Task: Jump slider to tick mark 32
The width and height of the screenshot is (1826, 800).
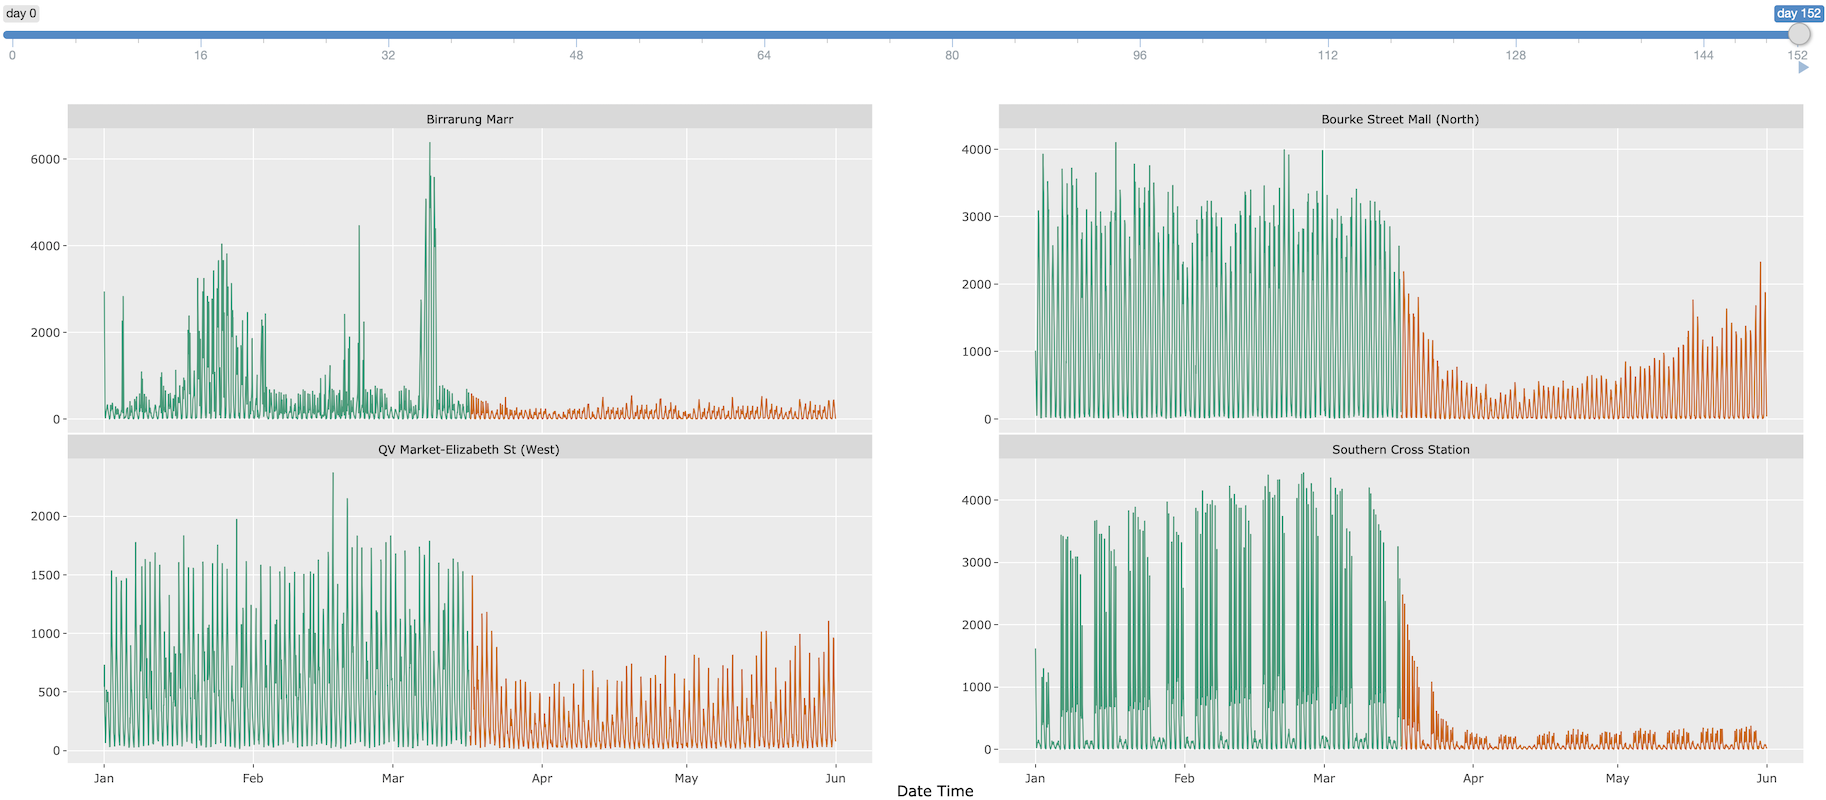Action: click(388, 35)
